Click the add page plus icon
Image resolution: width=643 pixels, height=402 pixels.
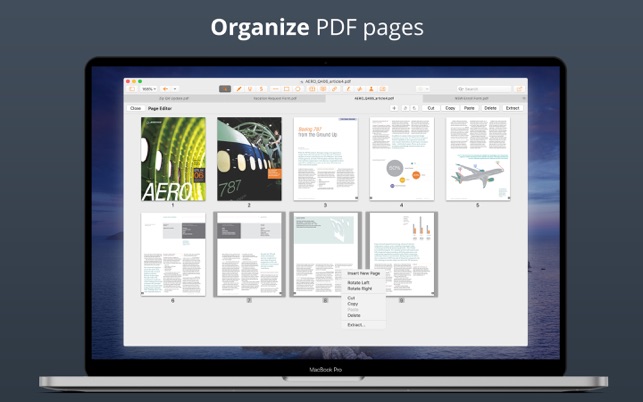394,108
